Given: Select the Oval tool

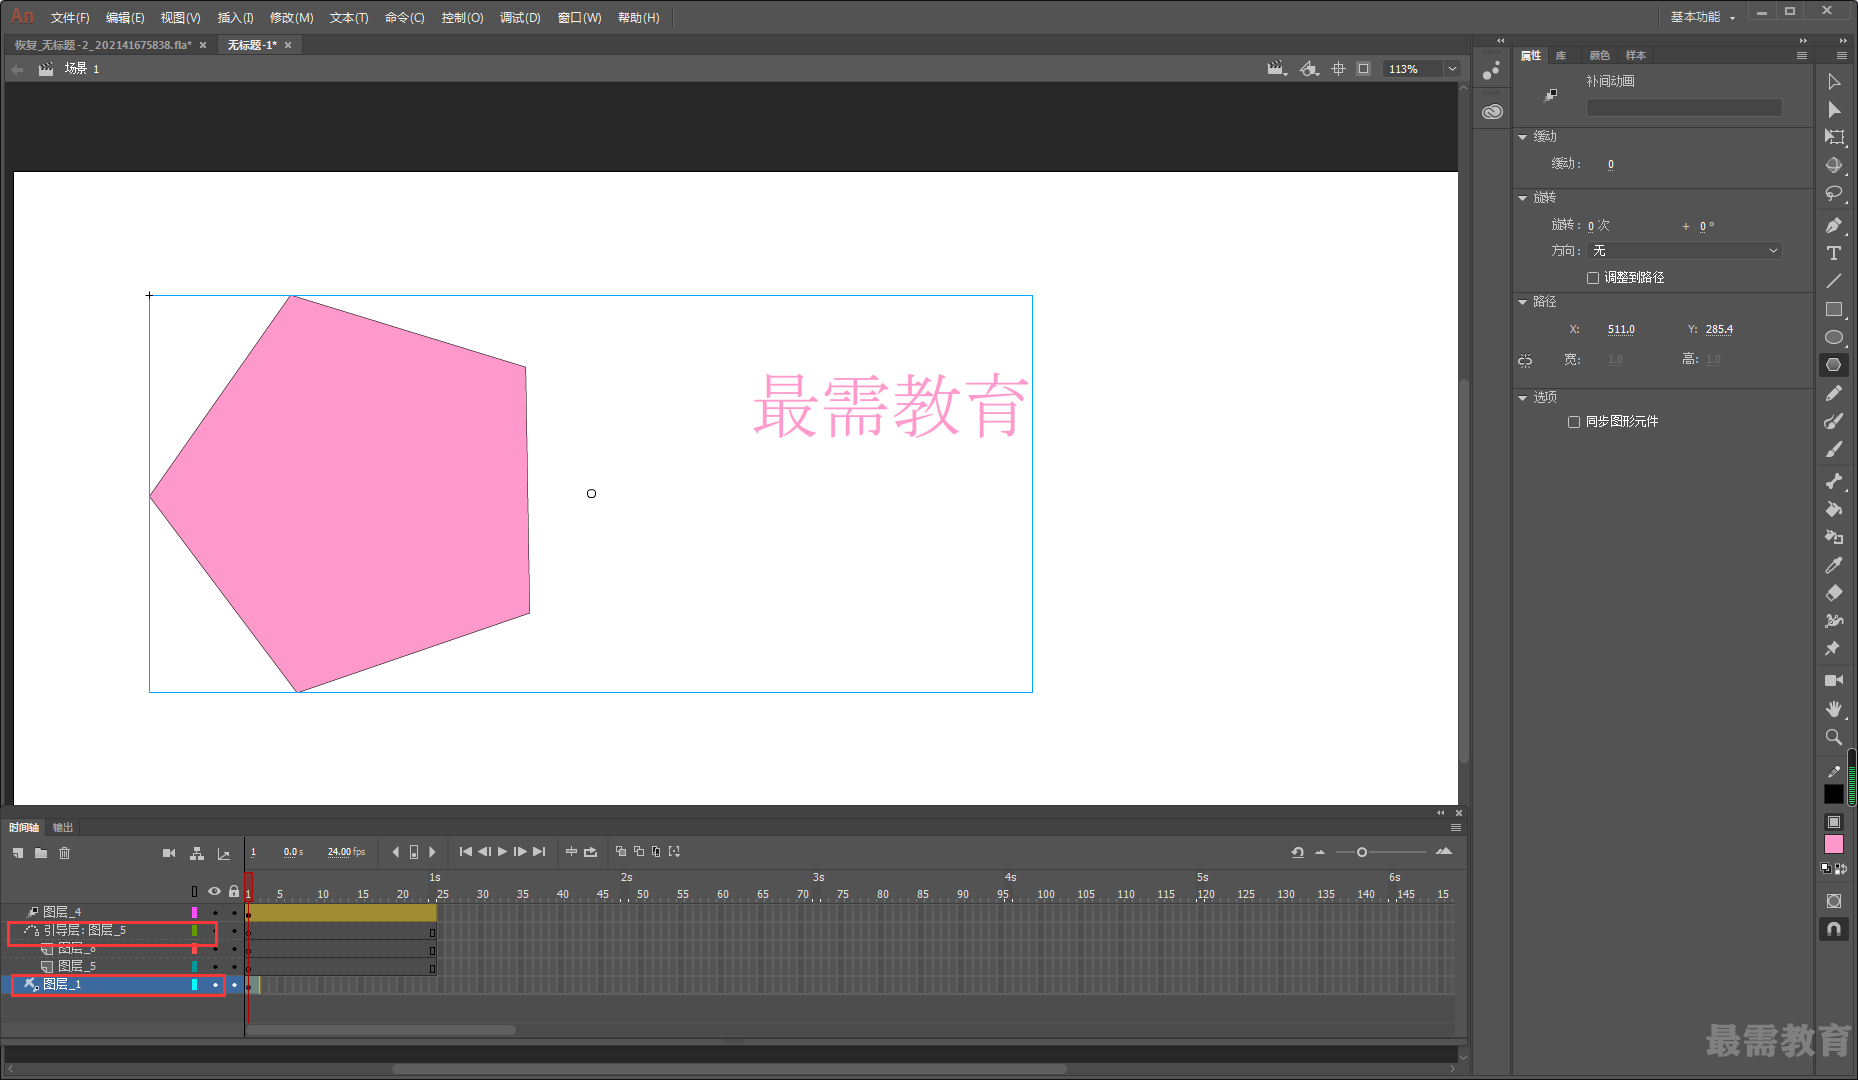Looking at the screenshot, I should coord(1833,337).
